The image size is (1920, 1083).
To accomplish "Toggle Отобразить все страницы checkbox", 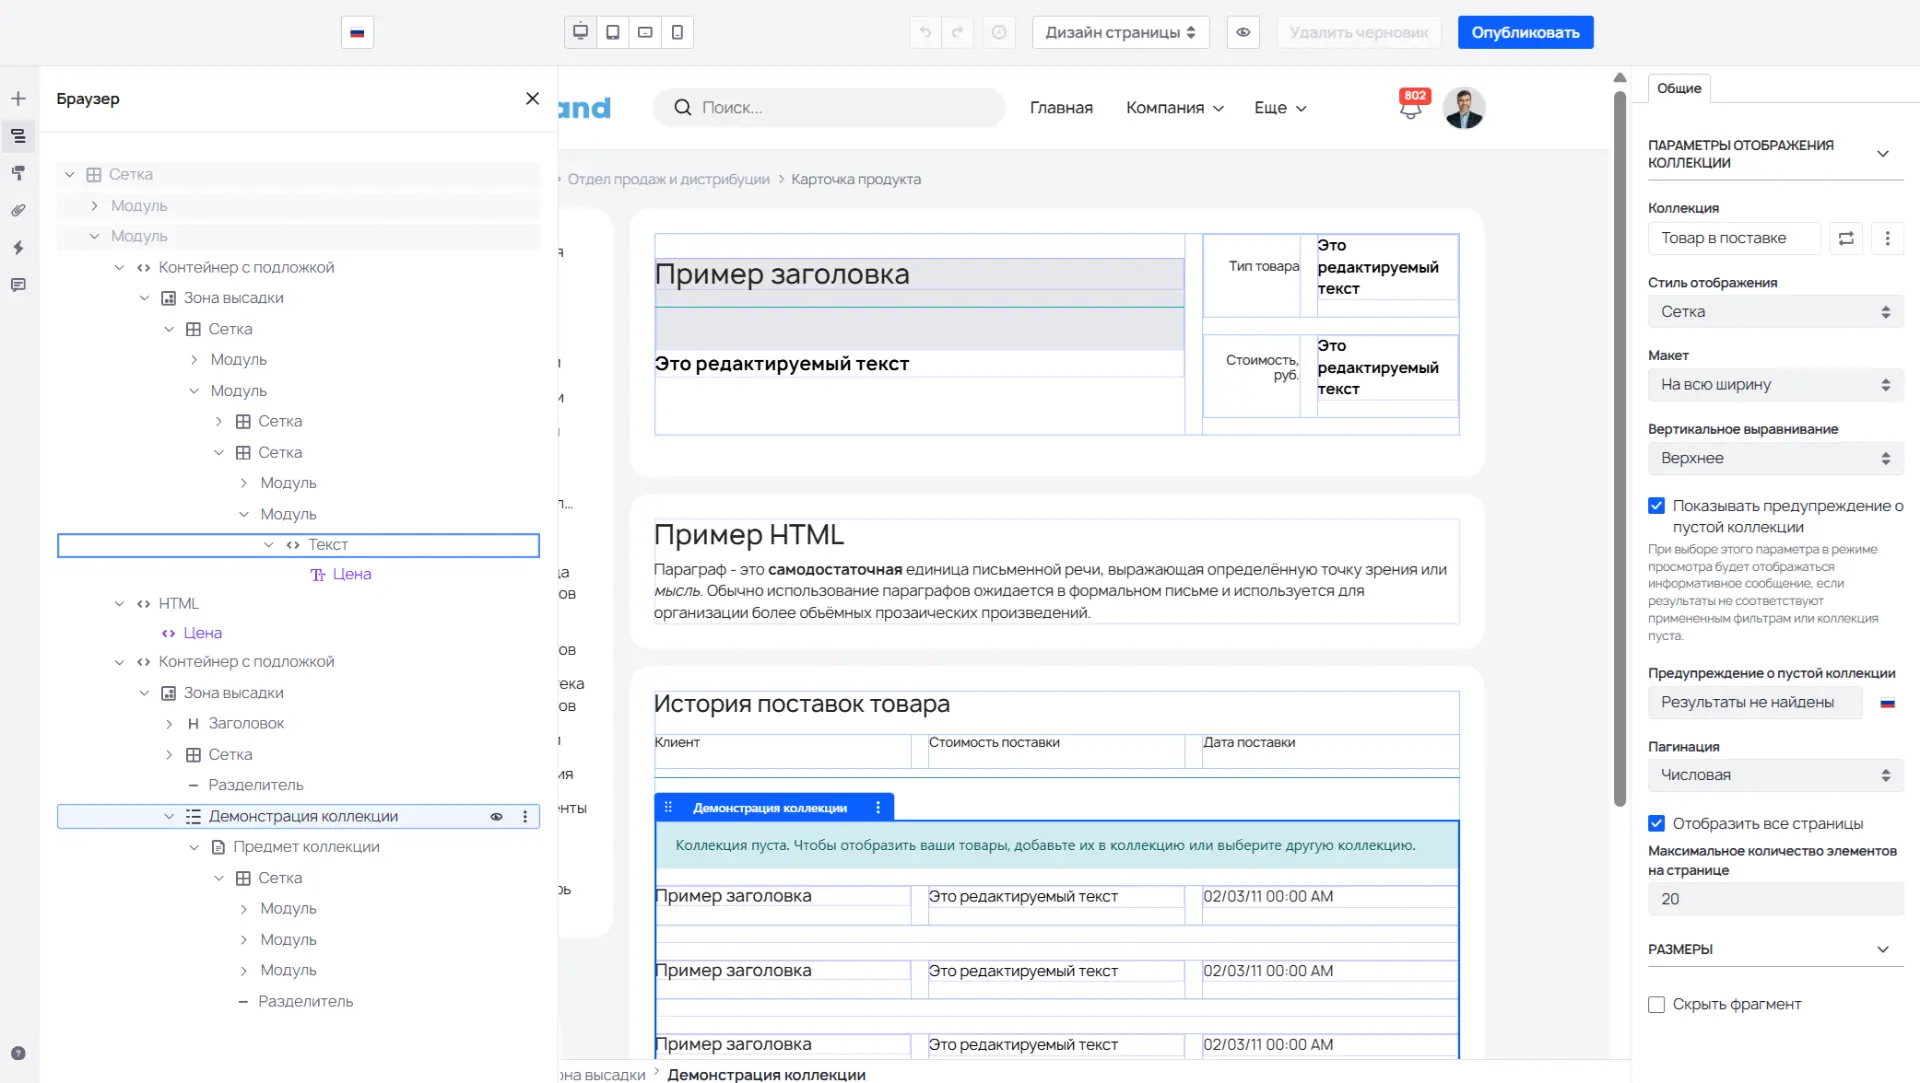I will pos(1656,824).
